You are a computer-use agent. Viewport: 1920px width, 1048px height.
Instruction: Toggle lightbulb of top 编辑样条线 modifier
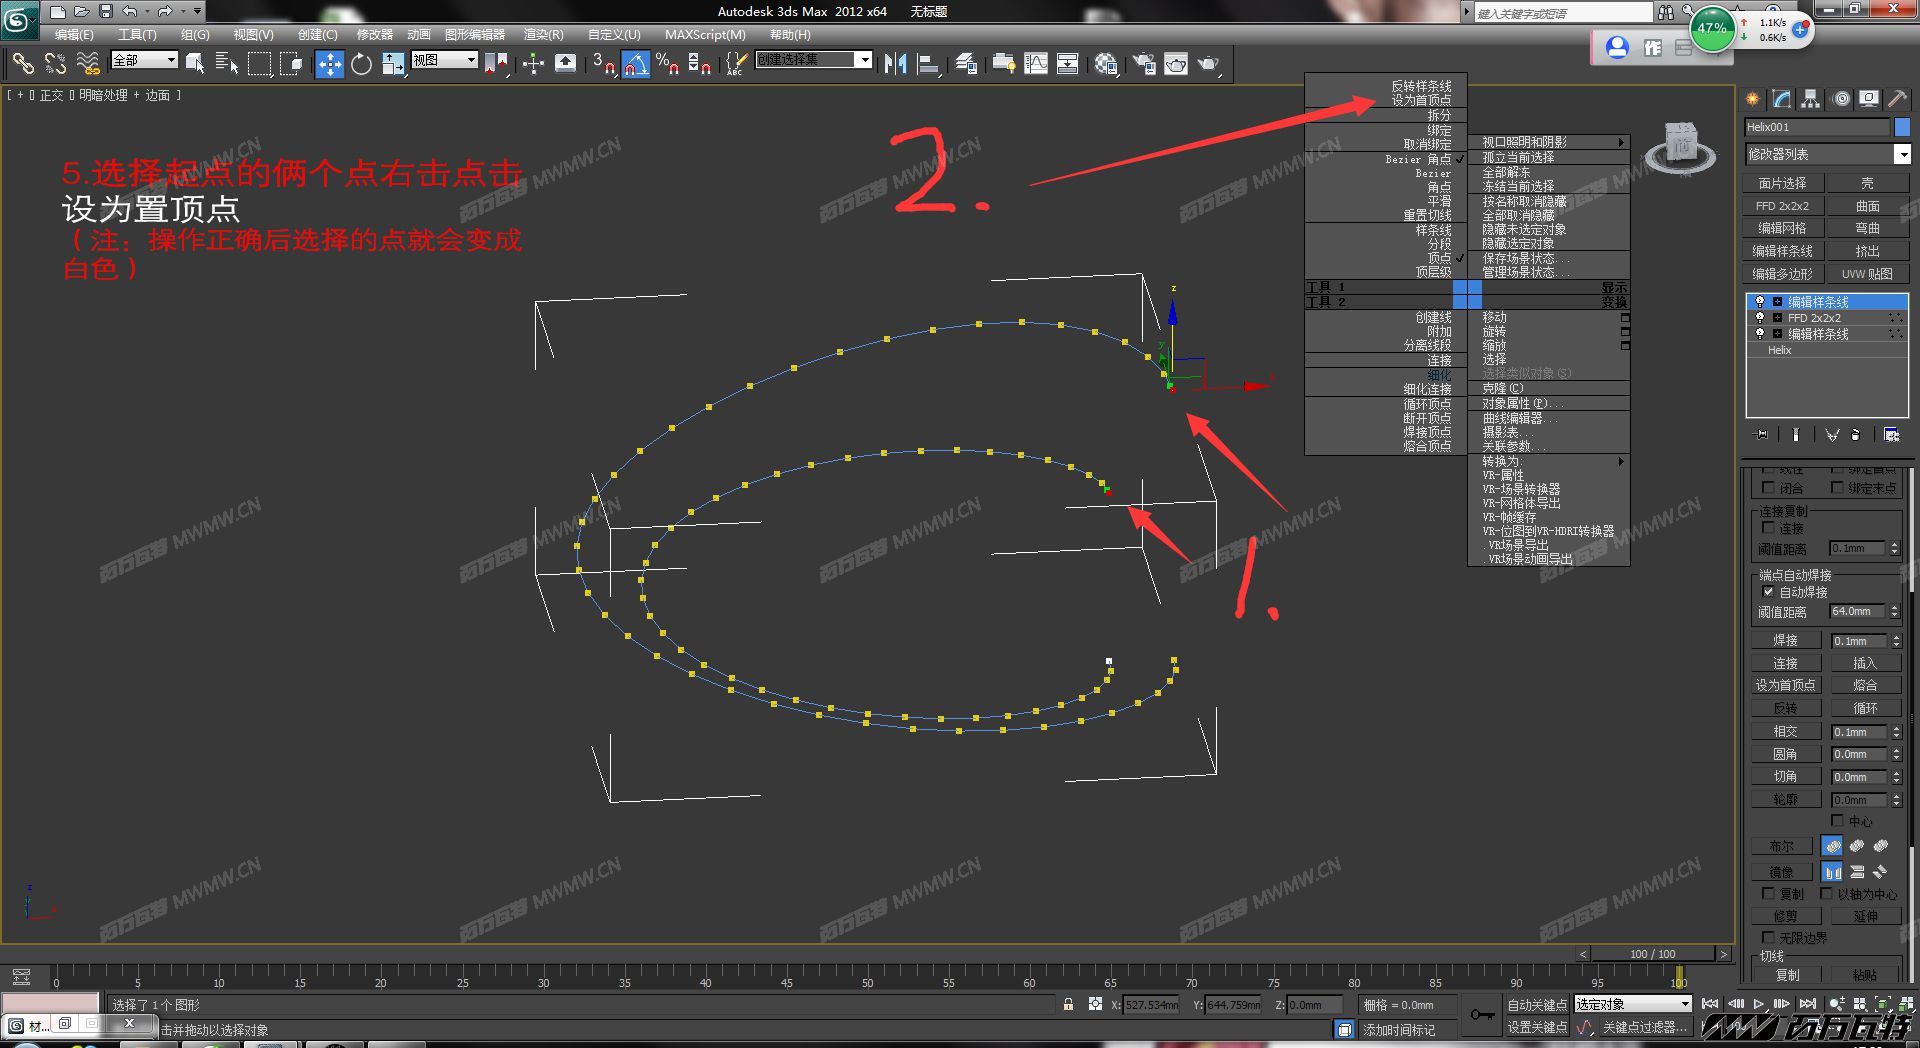[1760, 302]
